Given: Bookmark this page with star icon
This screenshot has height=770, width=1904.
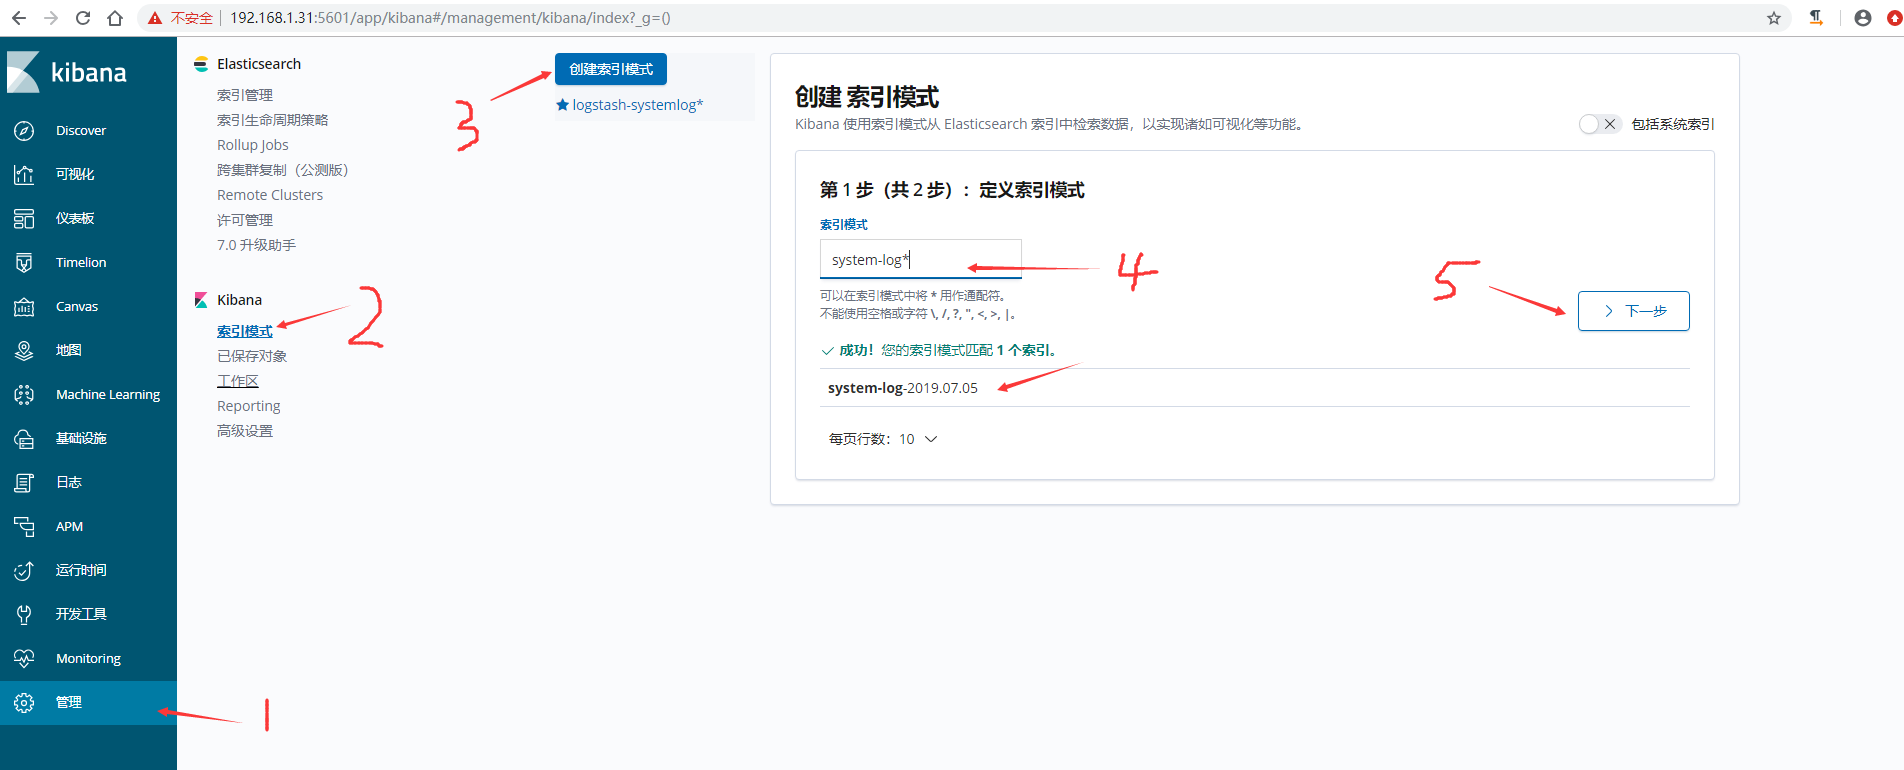Looking at the screenshot, I should (1773, 18).
